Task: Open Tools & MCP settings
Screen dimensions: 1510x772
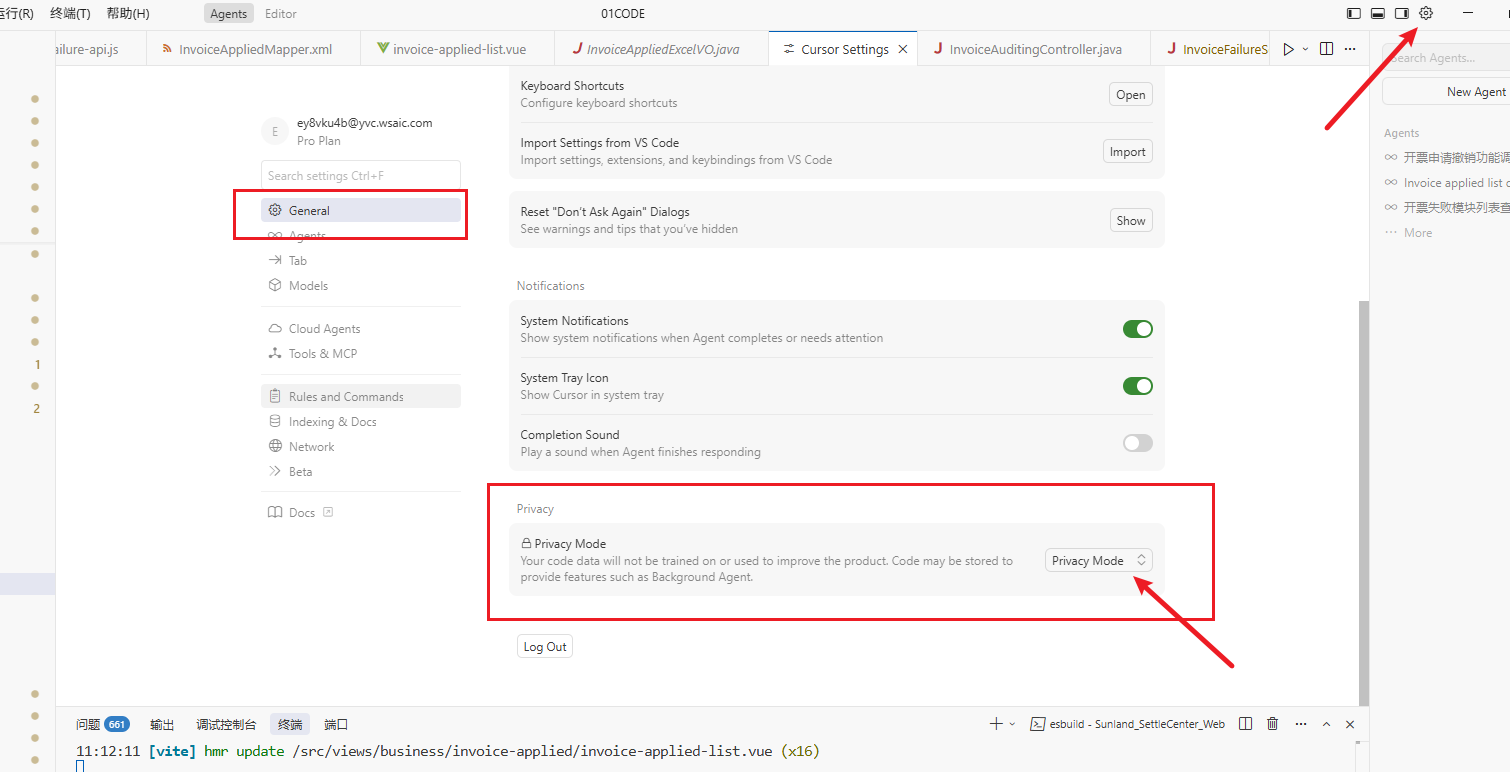Action: pyautogui.click(x=361, y=353)
